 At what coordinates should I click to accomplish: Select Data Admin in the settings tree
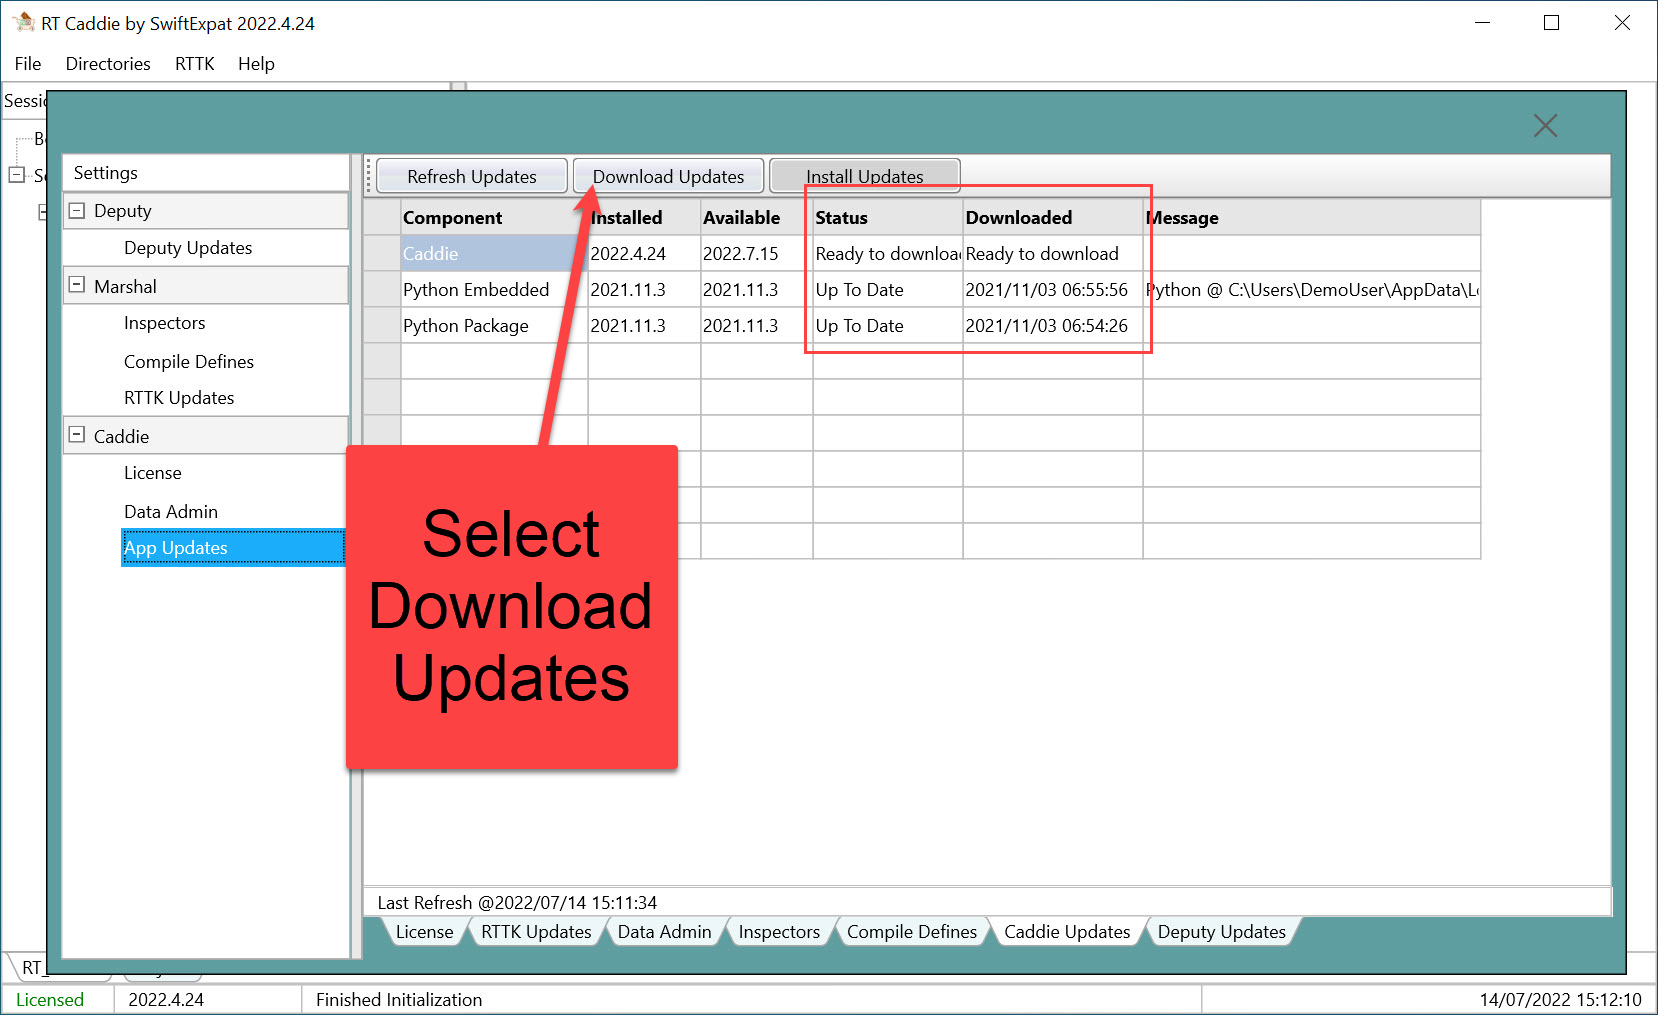(x=171, y=511)
